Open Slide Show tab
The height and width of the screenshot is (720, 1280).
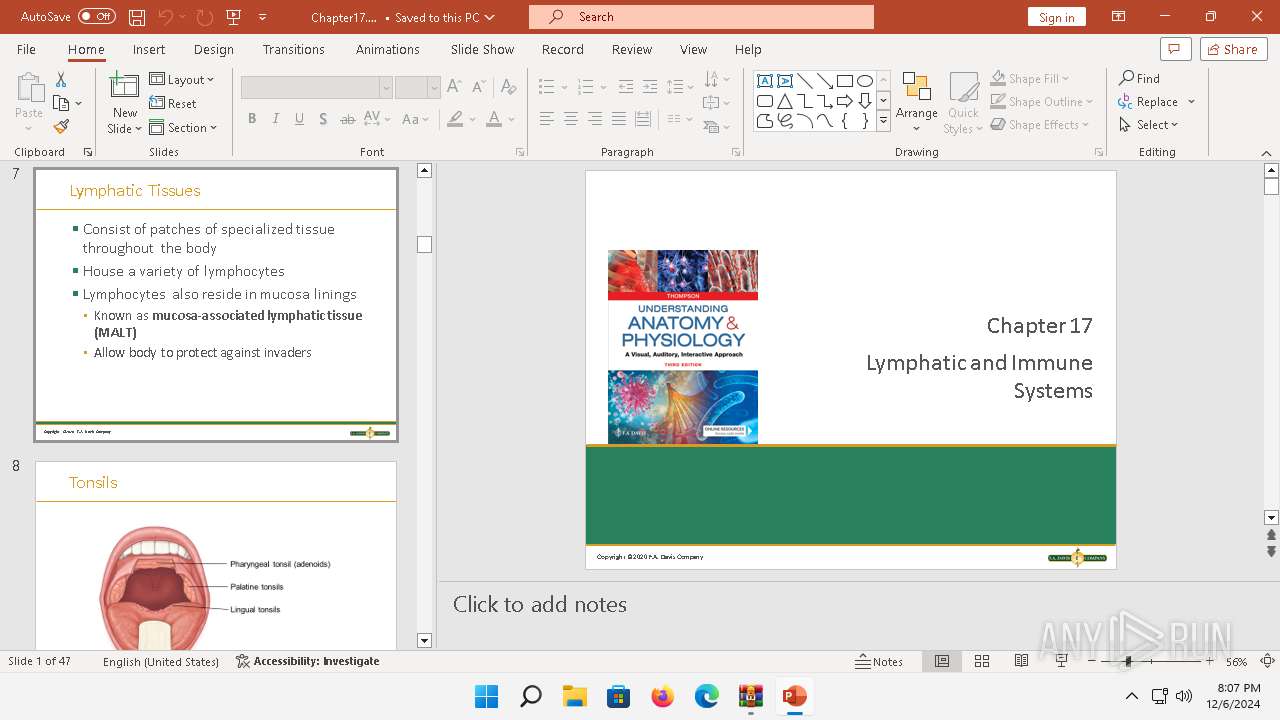pyautogui.click(x=482, y=49)
